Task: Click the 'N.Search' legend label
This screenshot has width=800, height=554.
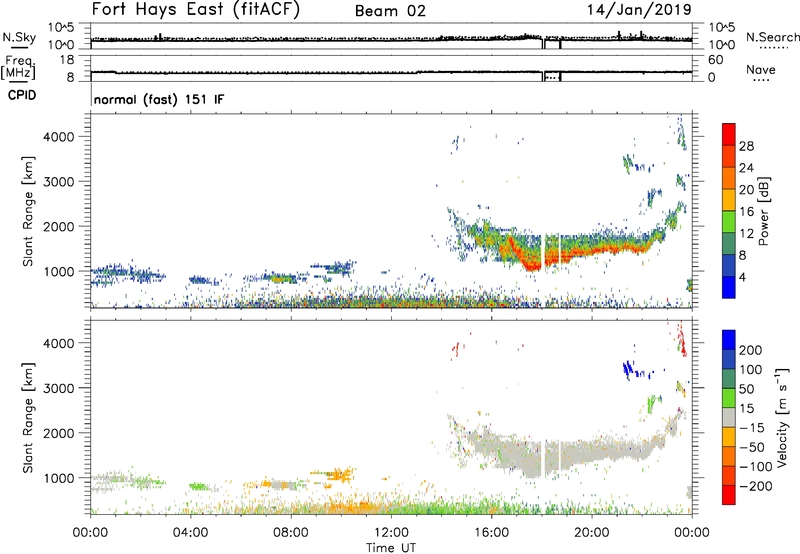Action: pyautogui.click(x=772, y=37)
